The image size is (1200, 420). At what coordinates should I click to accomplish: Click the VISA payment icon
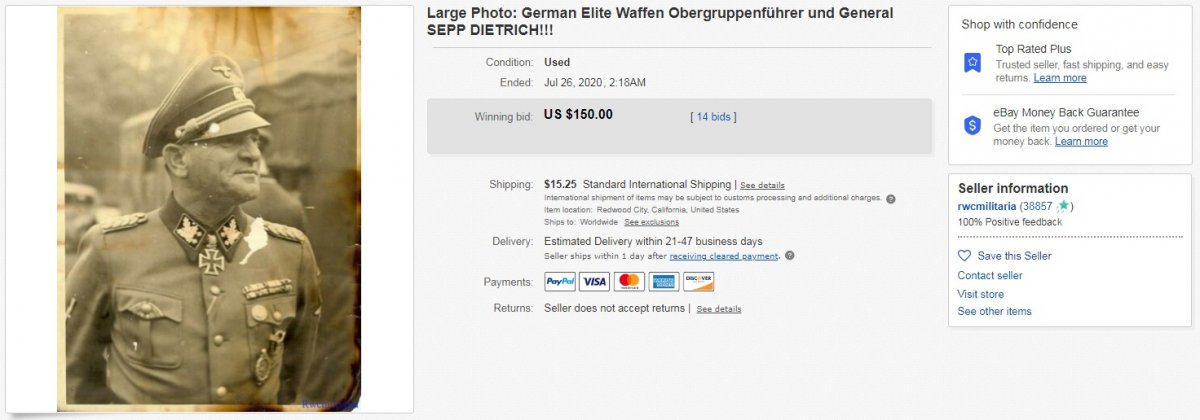[x=594, y=282]
